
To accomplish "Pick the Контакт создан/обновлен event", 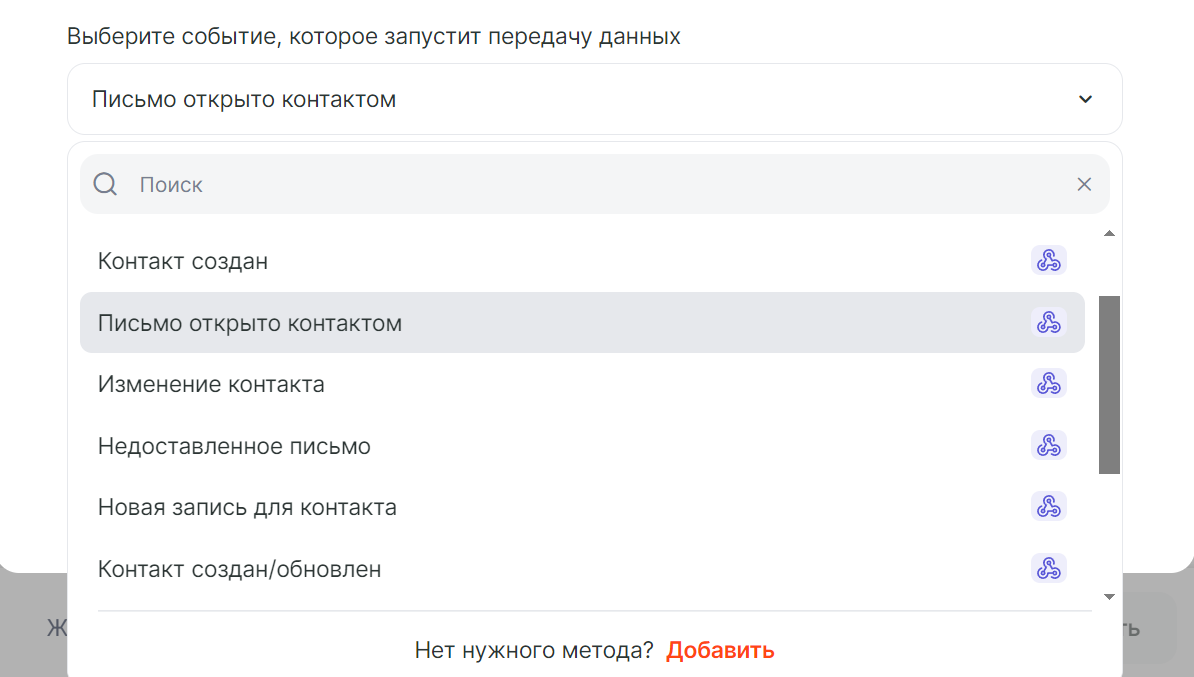I will (x=583, y=569).
